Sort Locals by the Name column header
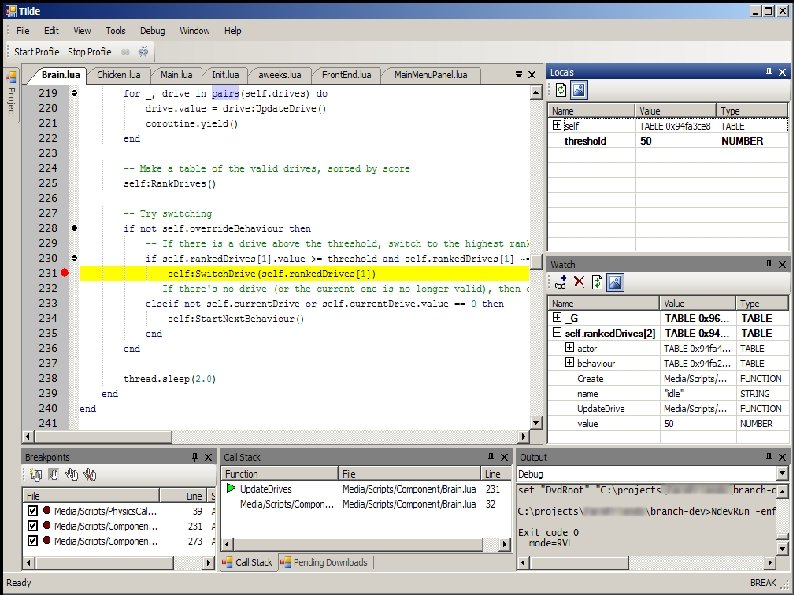 tap(591, 110)
